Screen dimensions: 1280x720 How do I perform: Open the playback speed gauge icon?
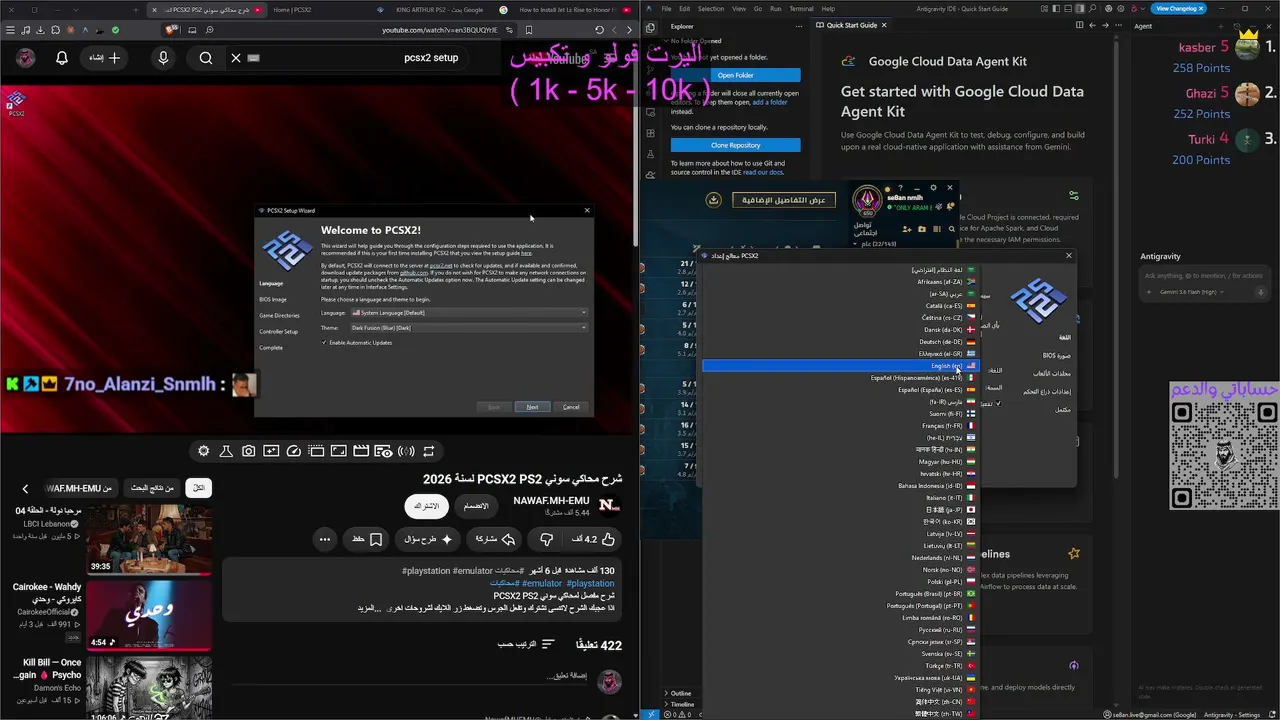tap(293, 451)
